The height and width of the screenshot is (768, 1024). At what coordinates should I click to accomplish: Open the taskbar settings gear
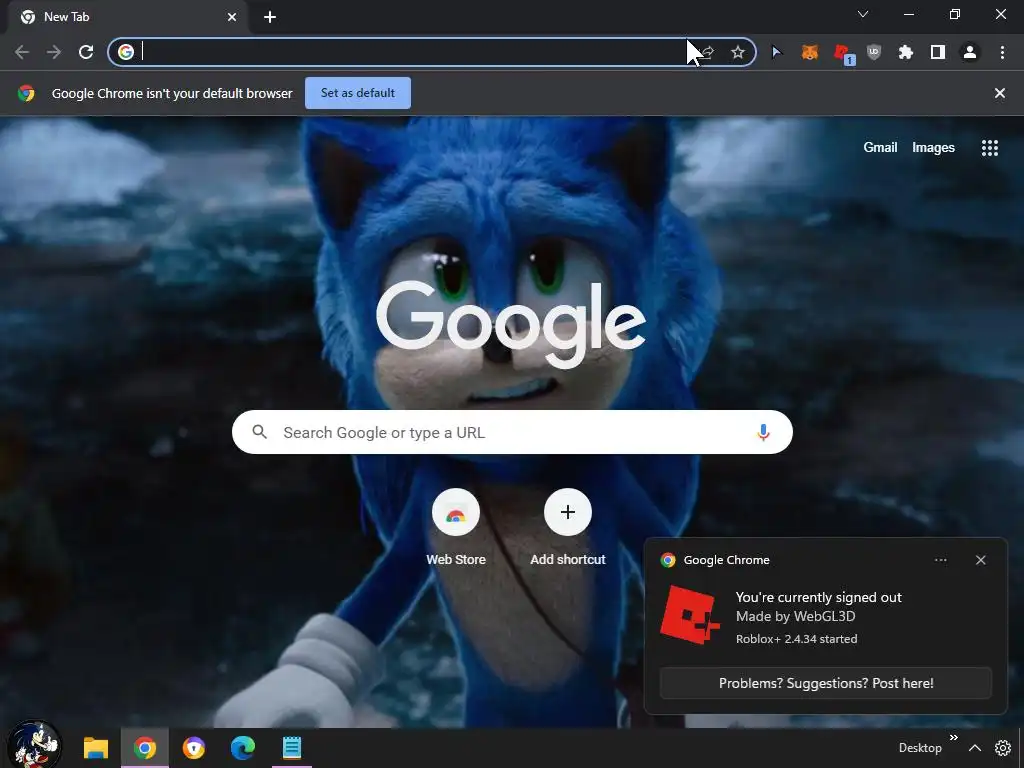click(x=1003, y=748)
